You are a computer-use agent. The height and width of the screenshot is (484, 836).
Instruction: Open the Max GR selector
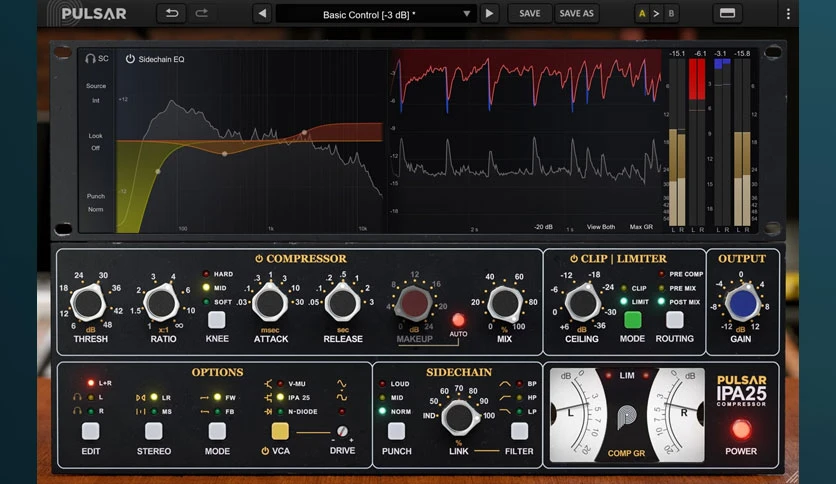pyautogui.click(x=641, y=227)
